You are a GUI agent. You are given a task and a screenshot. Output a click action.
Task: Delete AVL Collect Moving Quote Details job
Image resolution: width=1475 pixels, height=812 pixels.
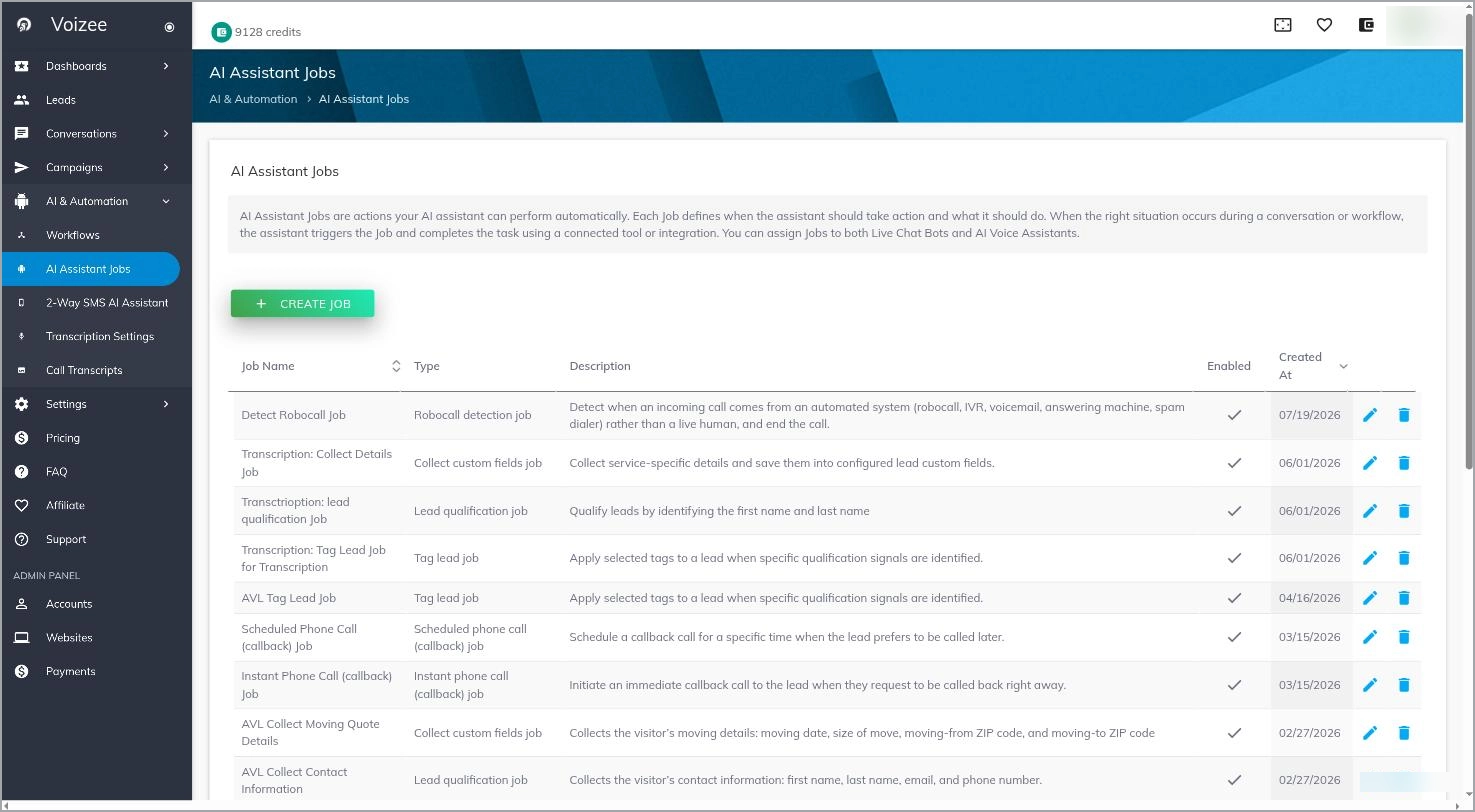pyautogui.click(x=1404, y=733)
